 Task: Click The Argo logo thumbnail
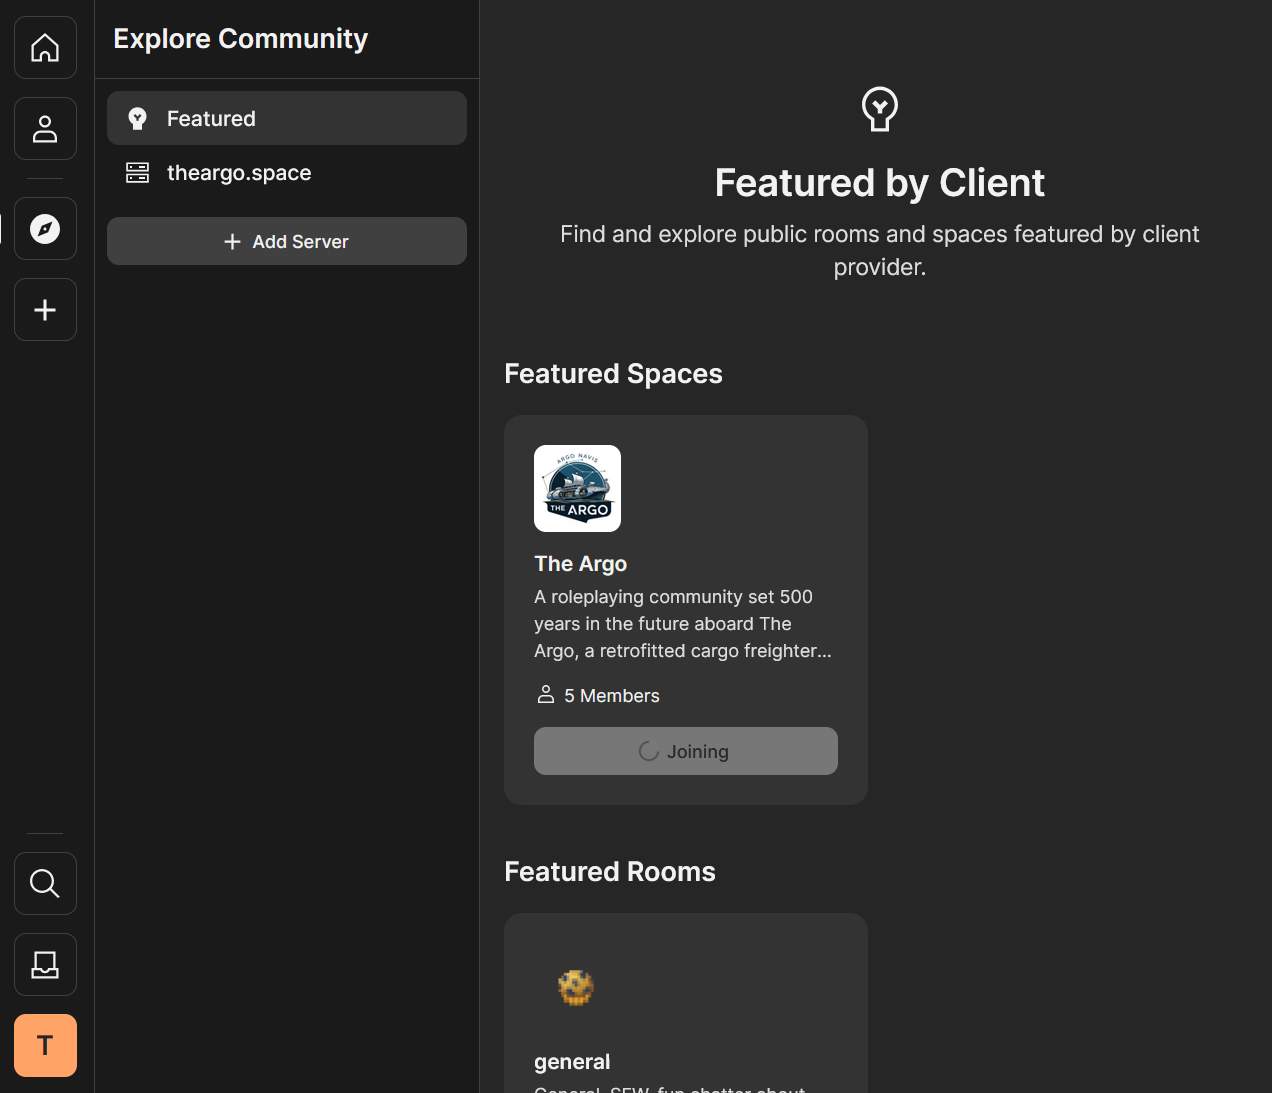[x=577, y=489]
